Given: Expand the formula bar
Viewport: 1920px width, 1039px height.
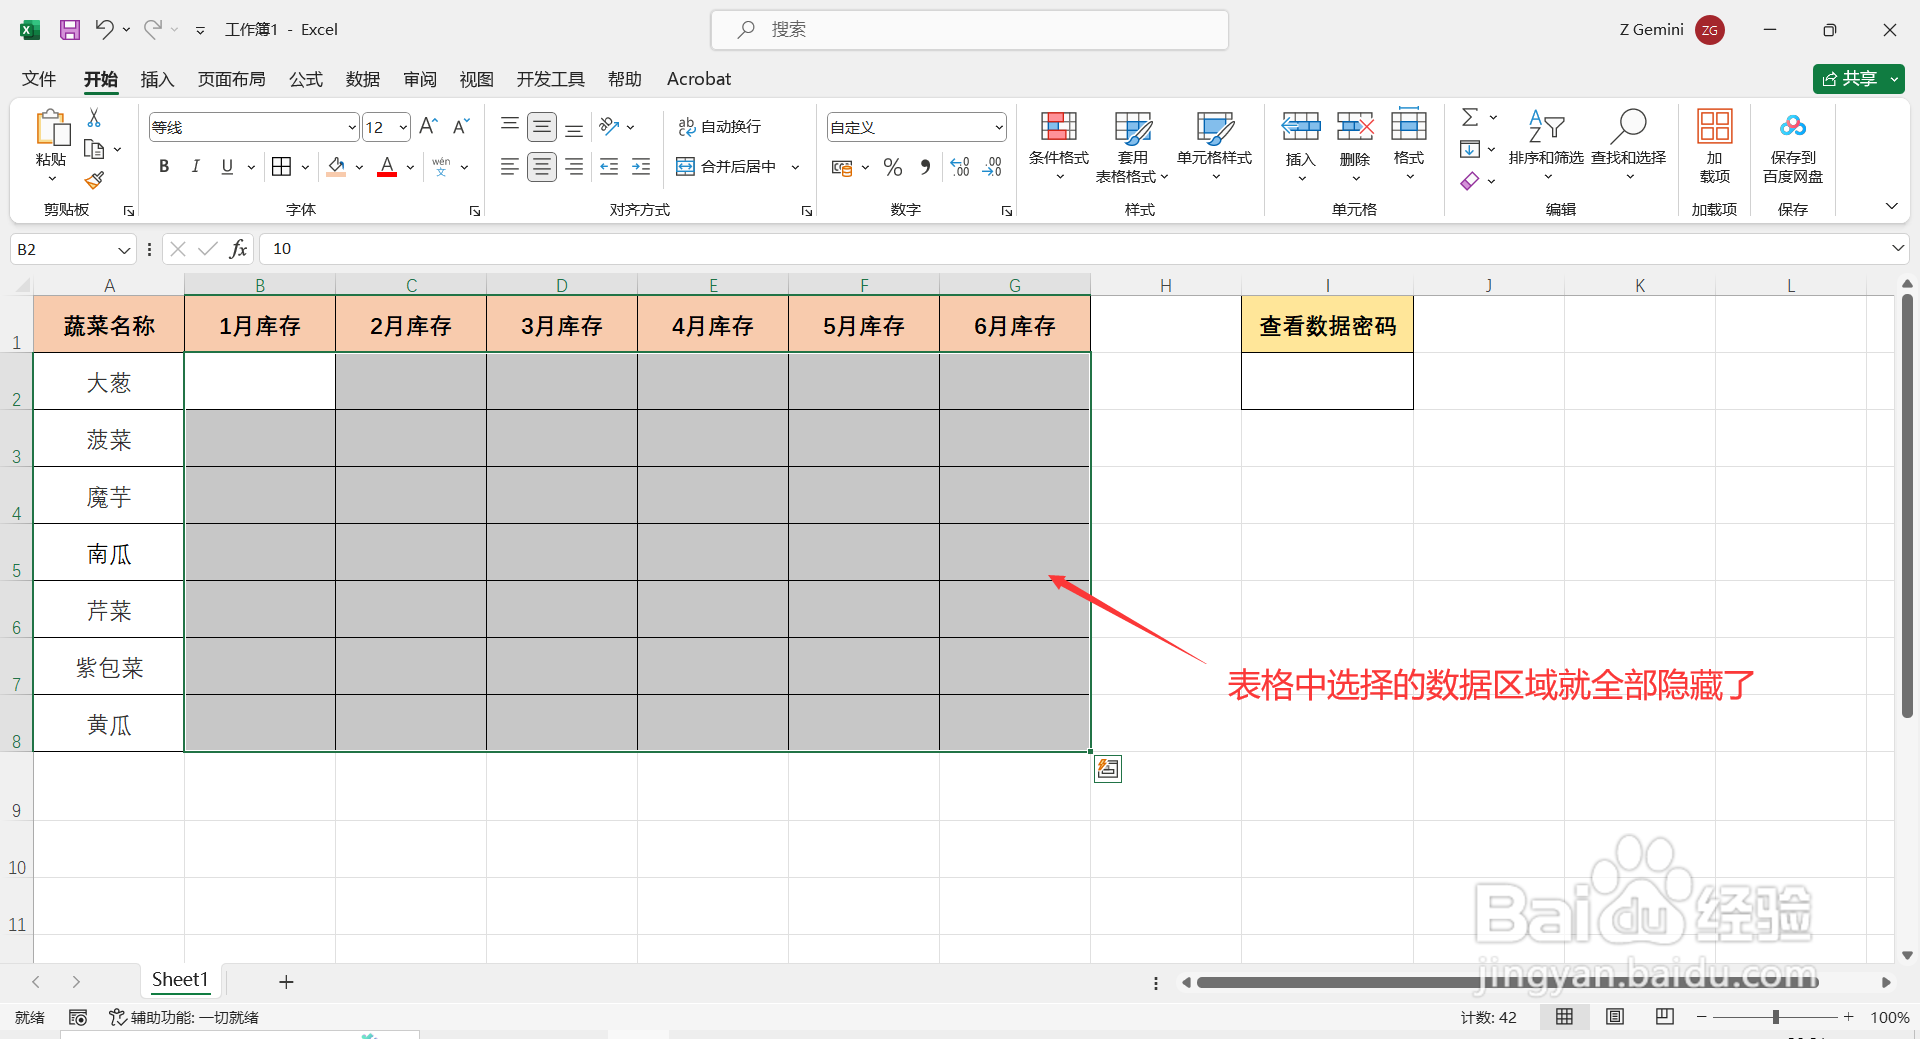Looking at the screenshot, I should tap(1897, 248).
